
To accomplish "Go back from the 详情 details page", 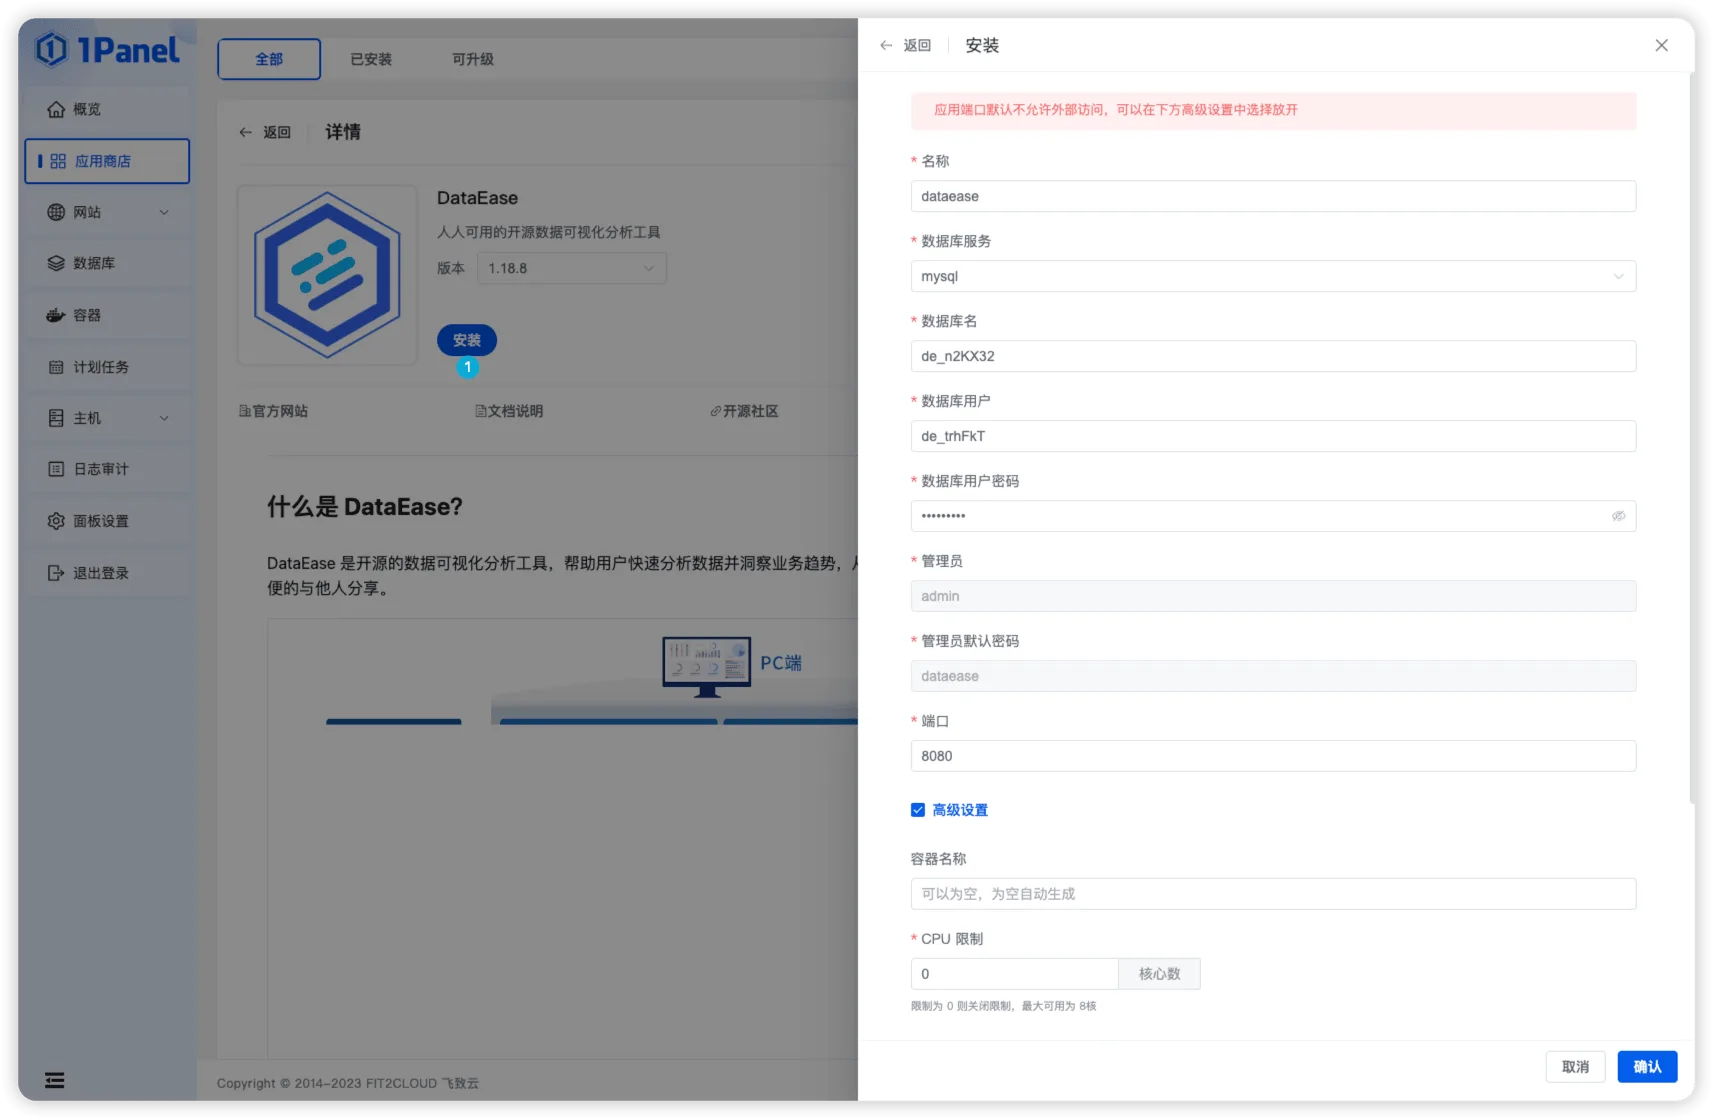I will [x=265, y=132].
